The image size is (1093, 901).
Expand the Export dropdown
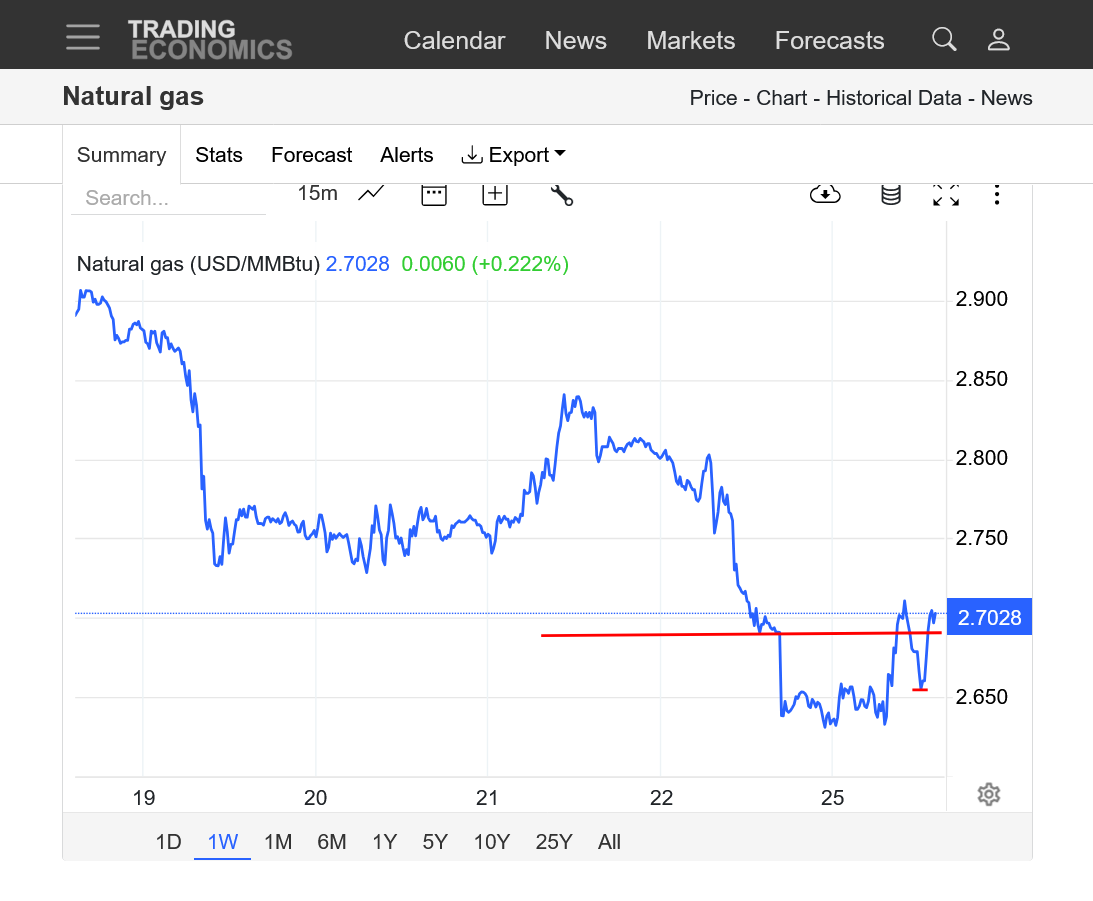[x=513, y=155]
